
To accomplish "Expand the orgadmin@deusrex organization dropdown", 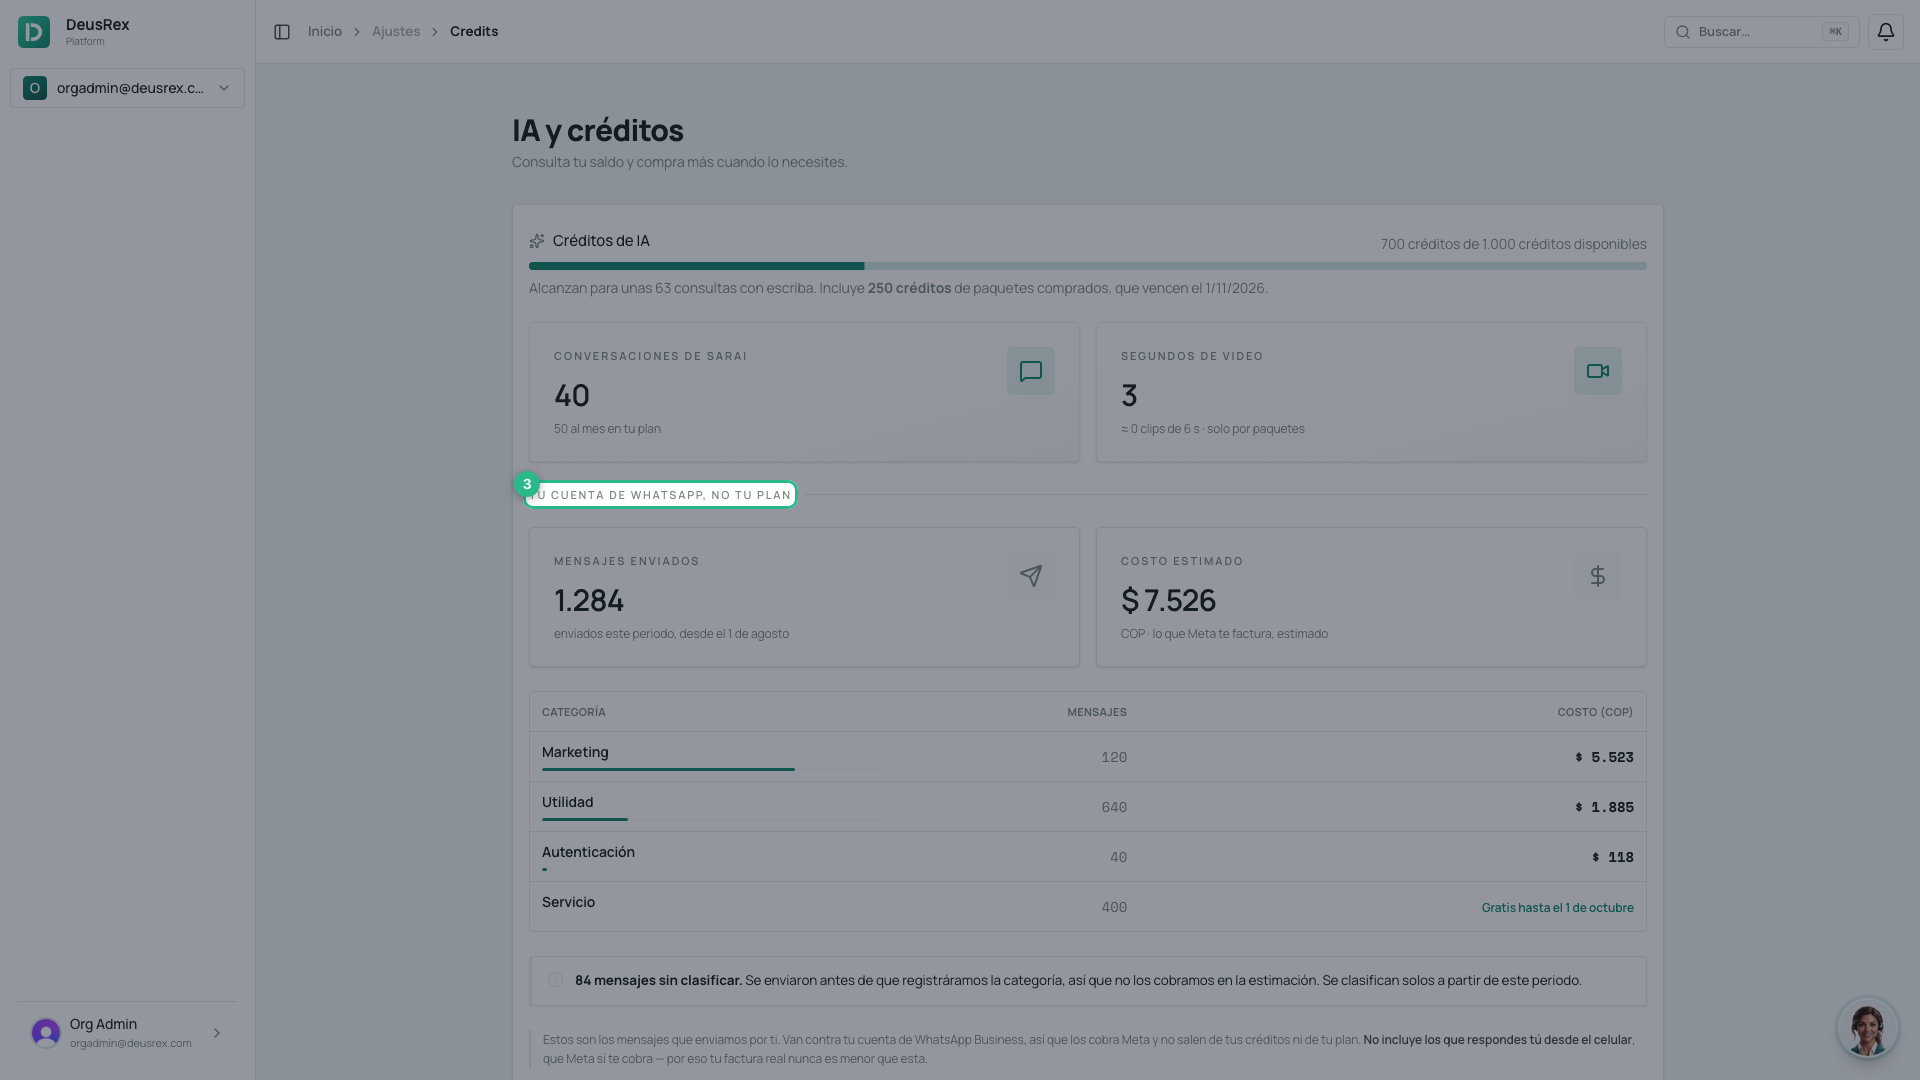I will [x=127, y=88].
